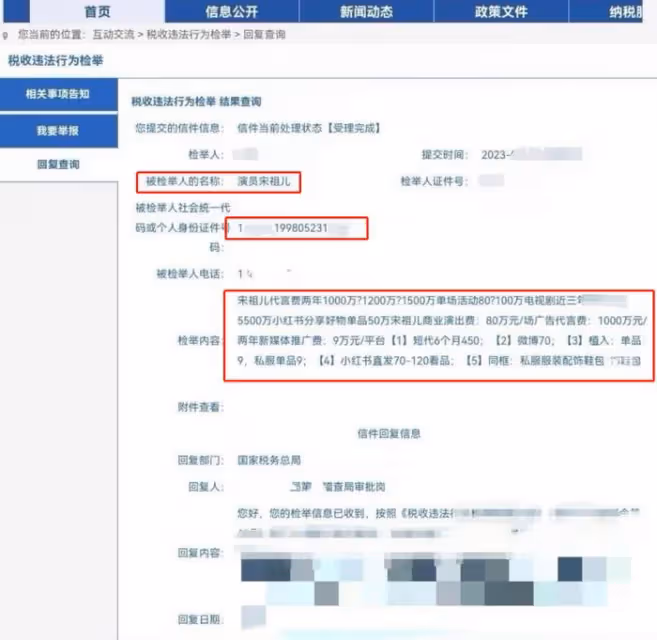Select 我要举报 in the sidebar
This screenshot has height=640, width=657.
(x=58, y=131)
